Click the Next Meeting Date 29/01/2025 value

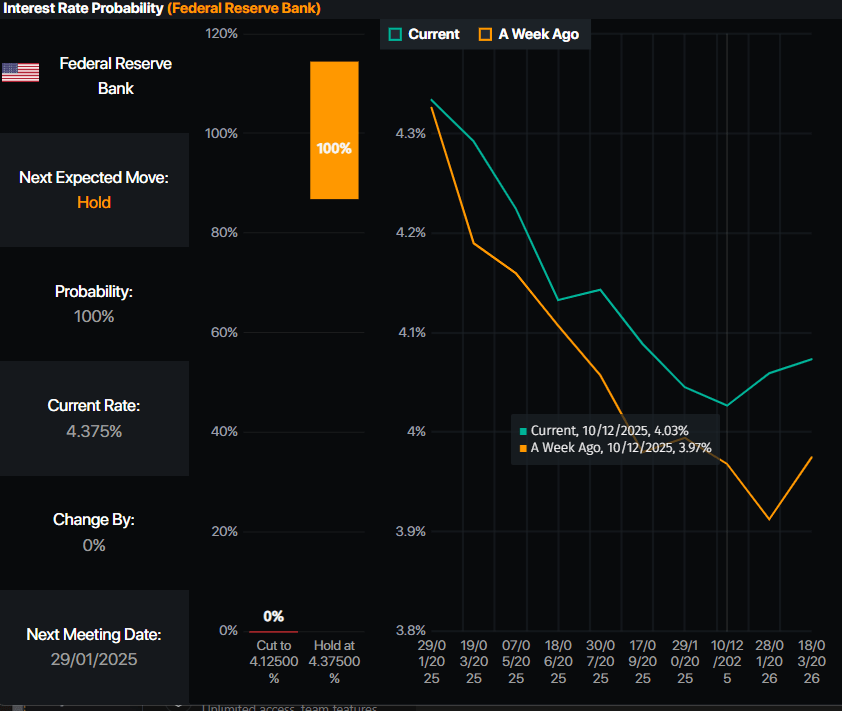pos(94,659)
